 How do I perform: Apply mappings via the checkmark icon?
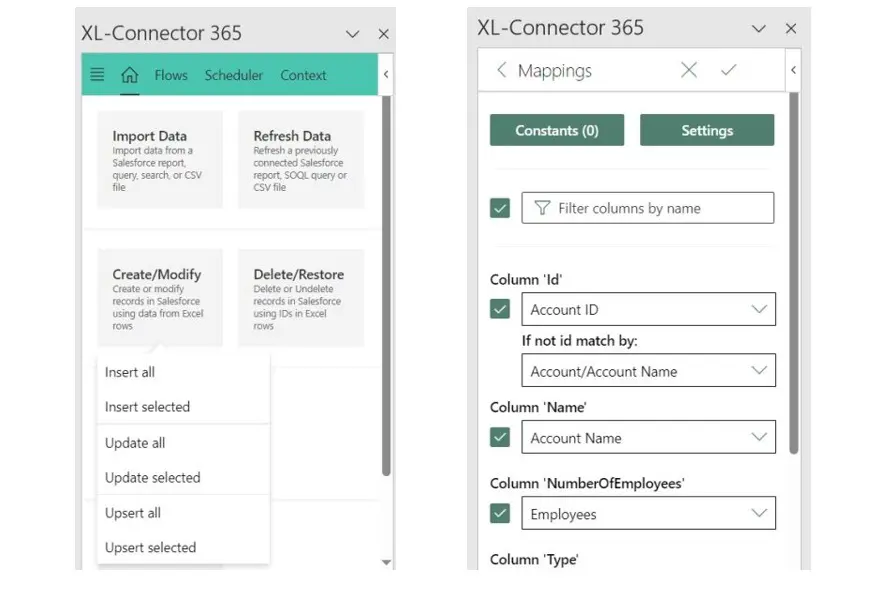coord(731,70)
